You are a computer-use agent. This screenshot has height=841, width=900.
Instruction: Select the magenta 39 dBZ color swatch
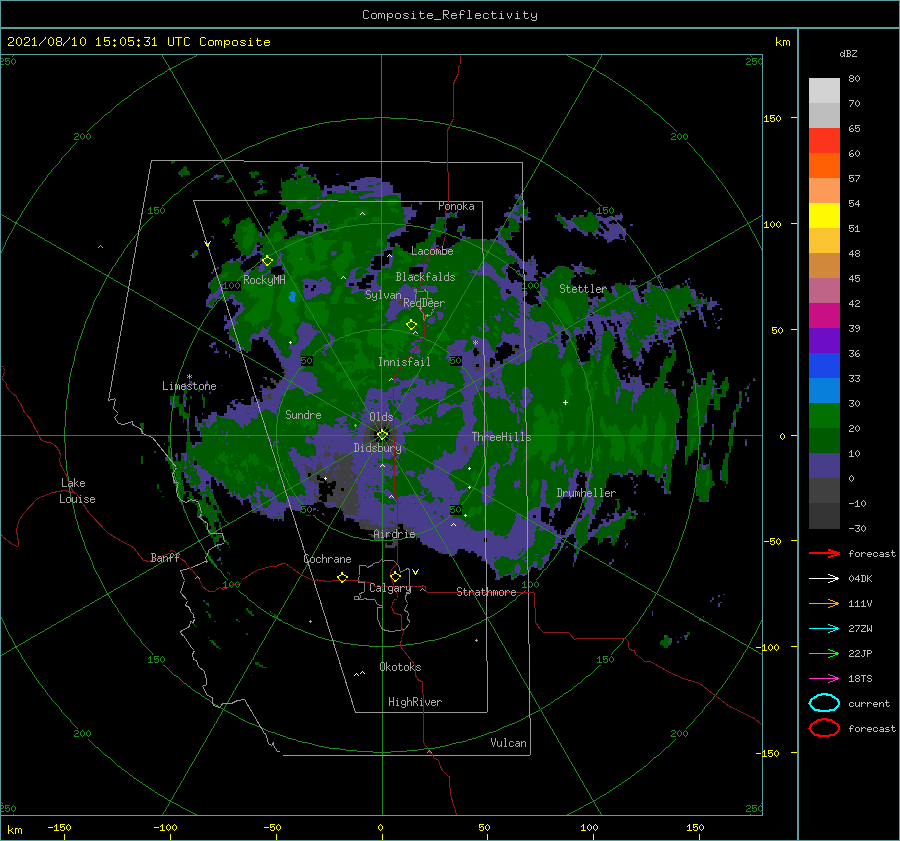(824, 316)
